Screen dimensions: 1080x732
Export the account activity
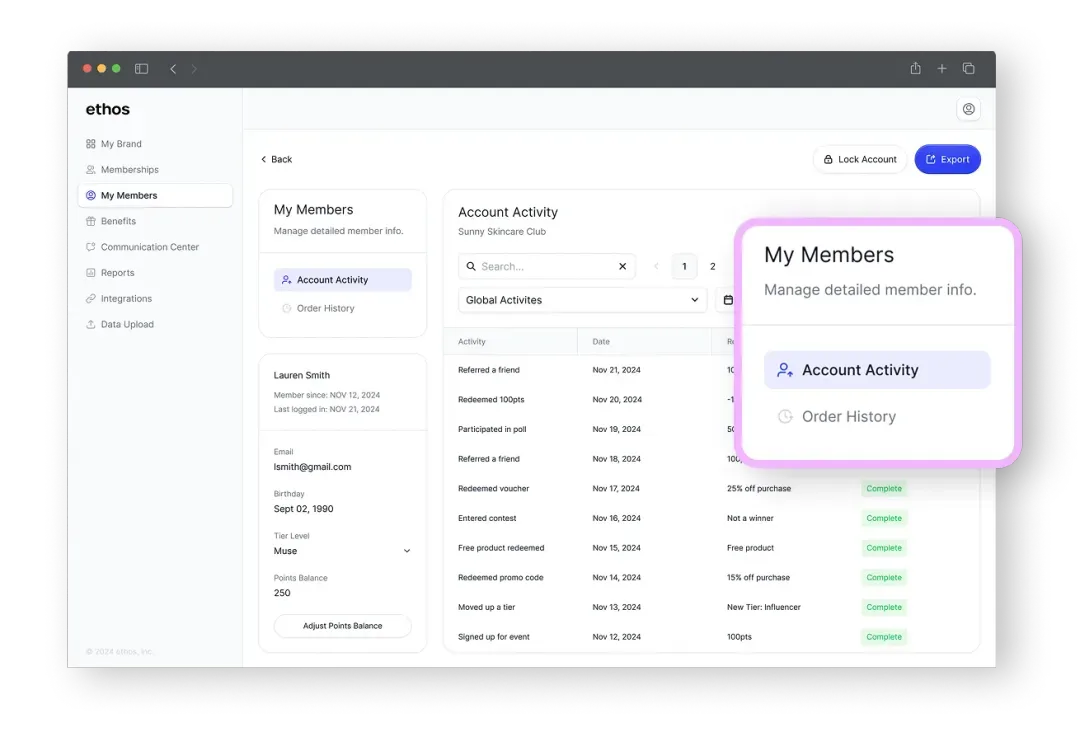[x=947, y=159]
